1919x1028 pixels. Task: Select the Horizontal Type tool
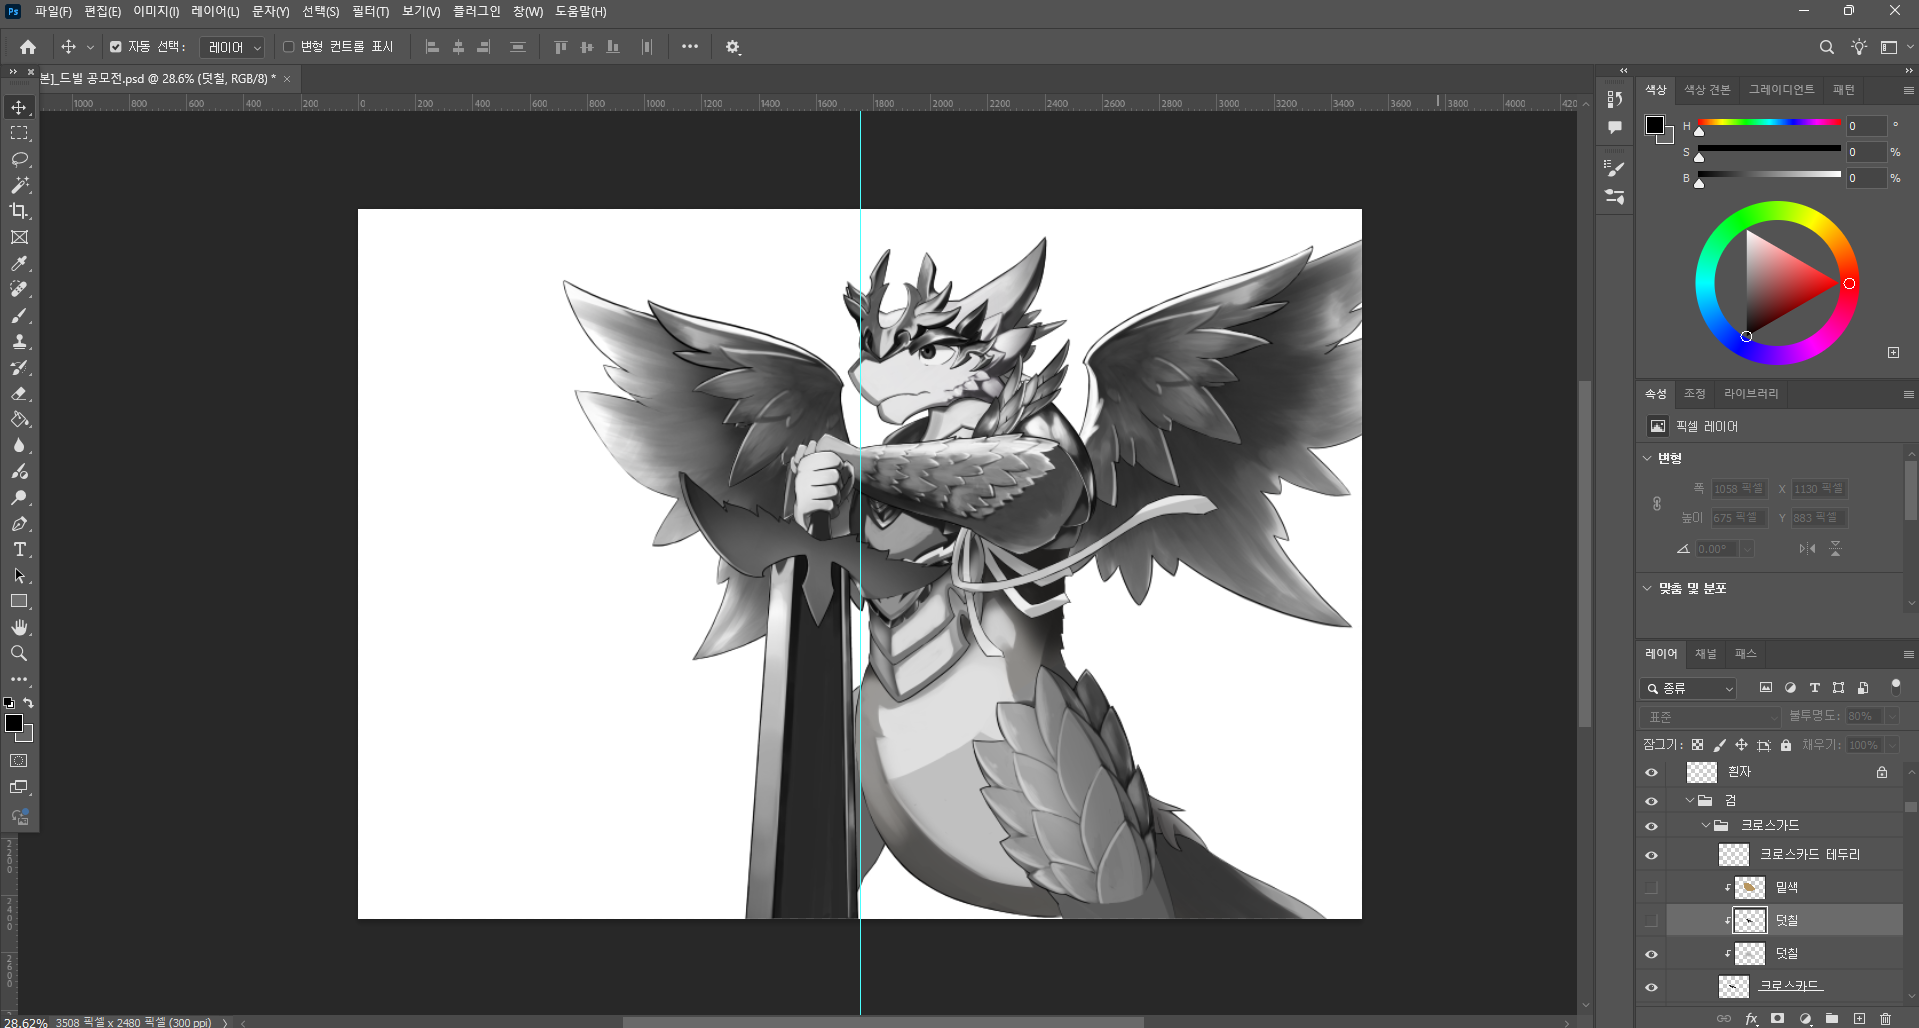coord(19,549)
